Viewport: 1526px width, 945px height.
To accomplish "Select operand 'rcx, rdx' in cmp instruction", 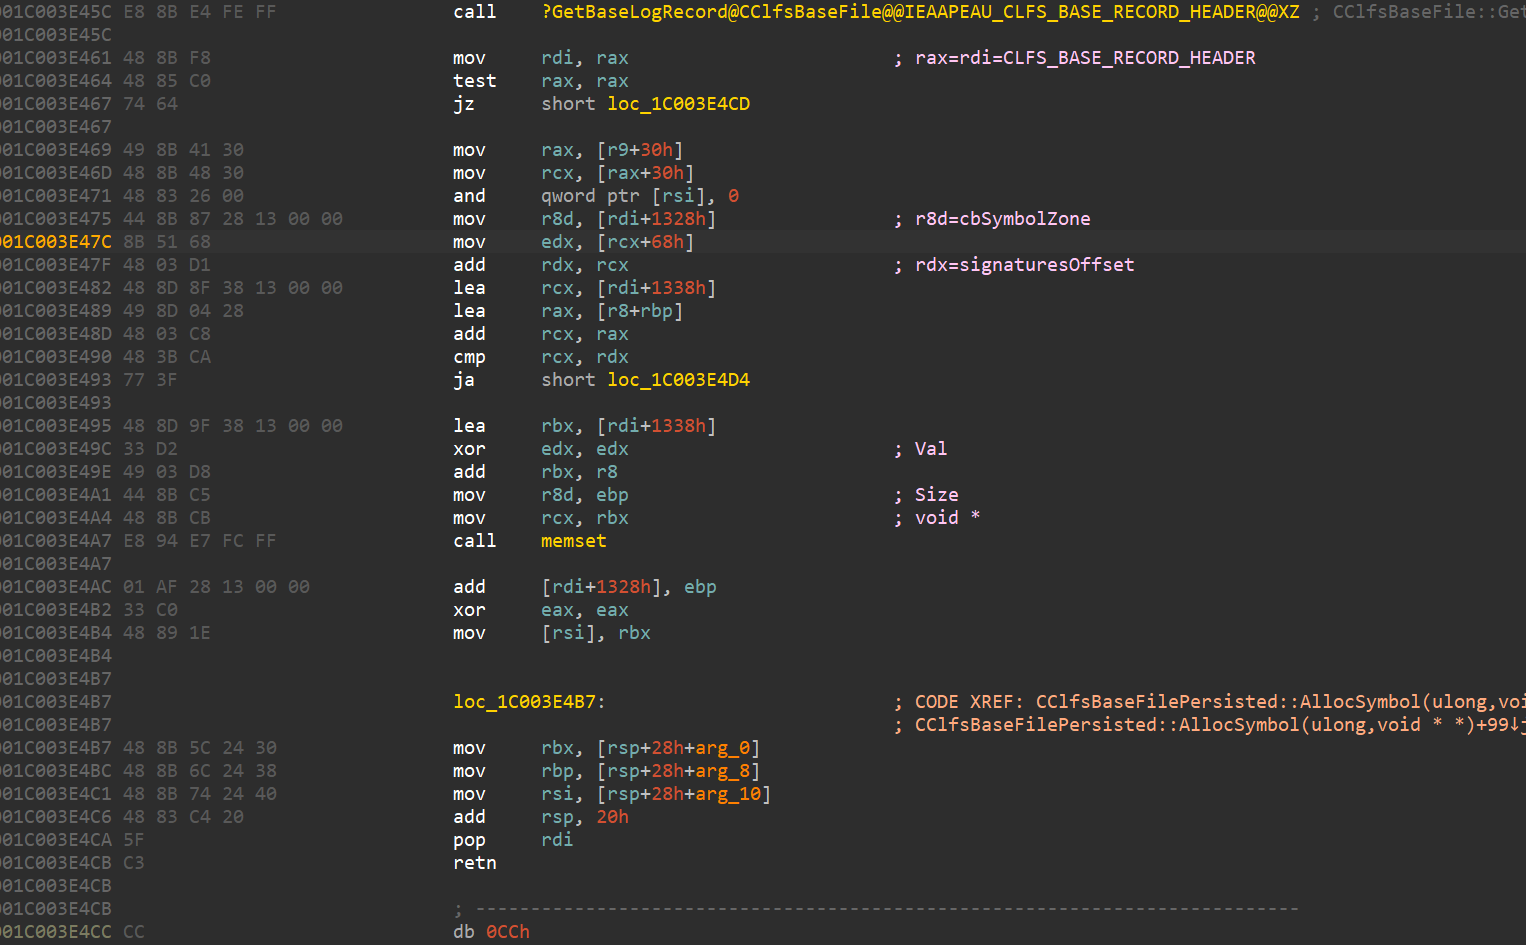I will [585, 357].
